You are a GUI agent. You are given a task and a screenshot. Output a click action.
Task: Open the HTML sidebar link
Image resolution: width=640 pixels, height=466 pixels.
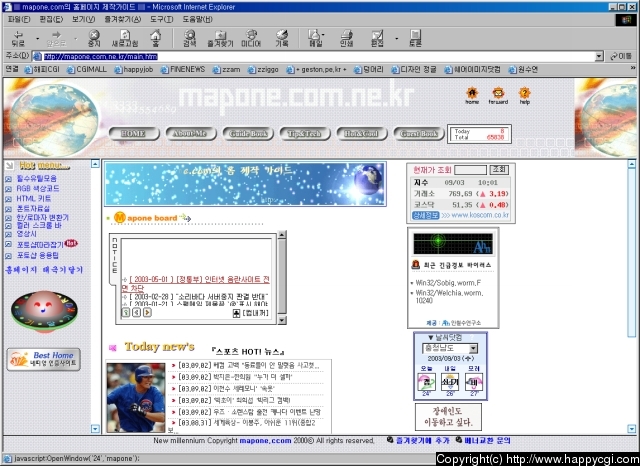point(33,199)
